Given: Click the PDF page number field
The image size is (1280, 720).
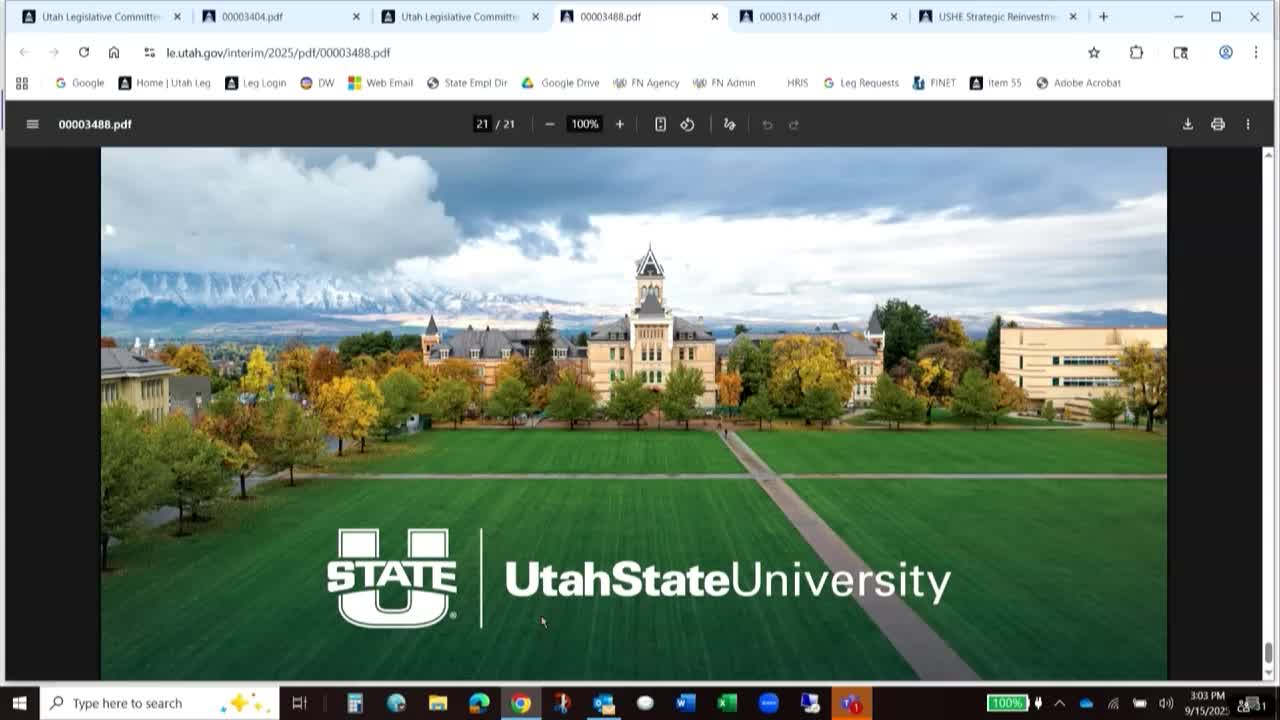Looking at the screenshot, I should (482, 124).
